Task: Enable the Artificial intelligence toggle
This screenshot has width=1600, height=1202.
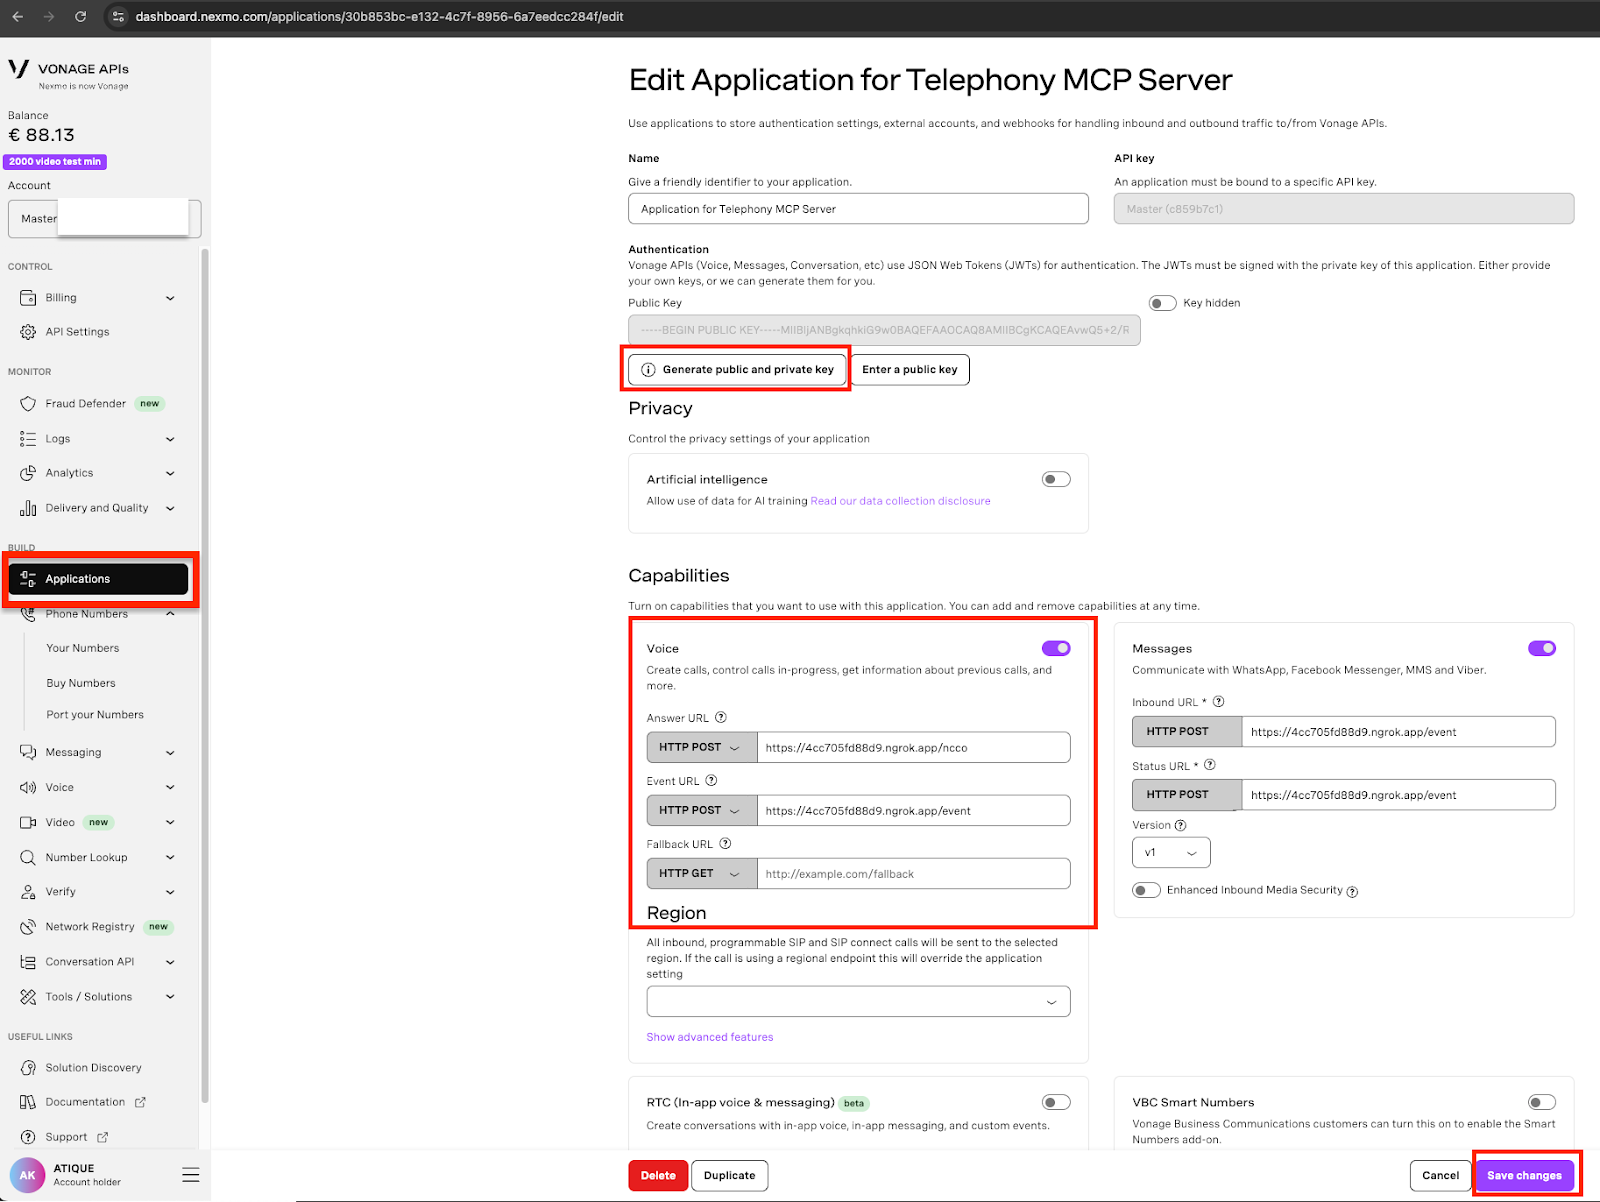Action: (x=1056, y=479)
